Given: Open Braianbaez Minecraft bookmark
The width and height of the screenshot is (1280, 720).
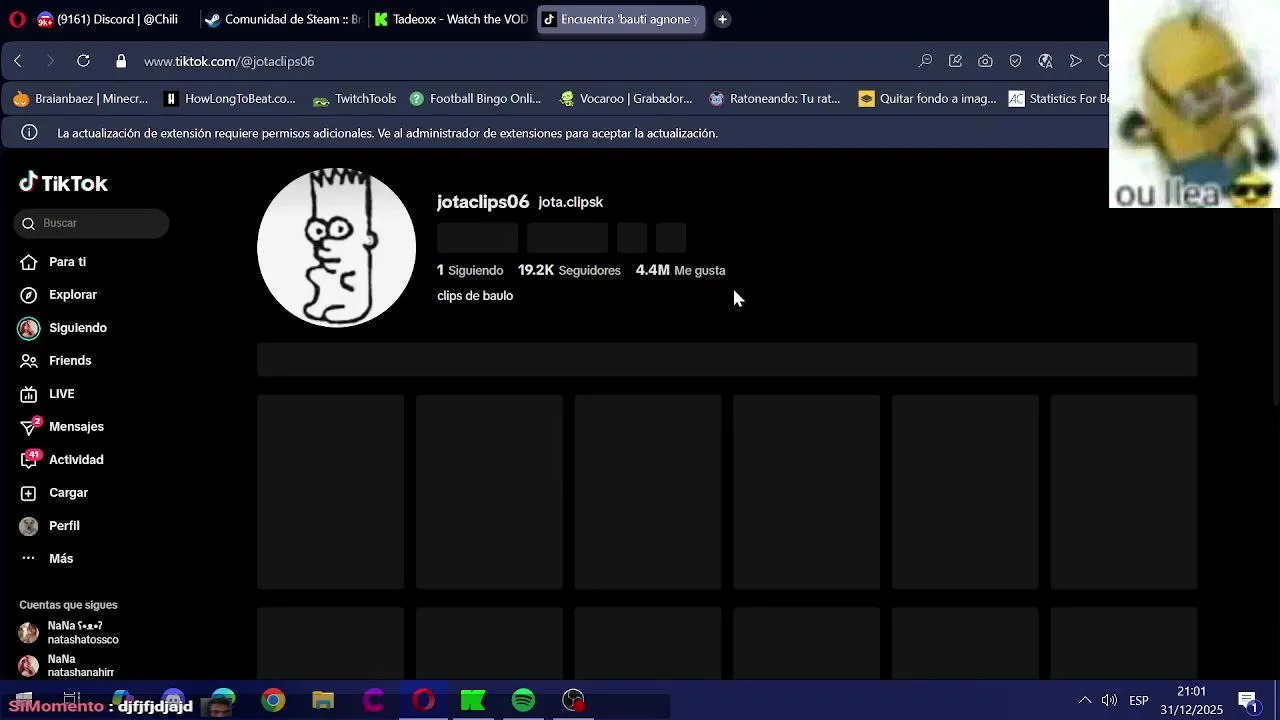Looking at the screenshot, I should pos(81,99).
